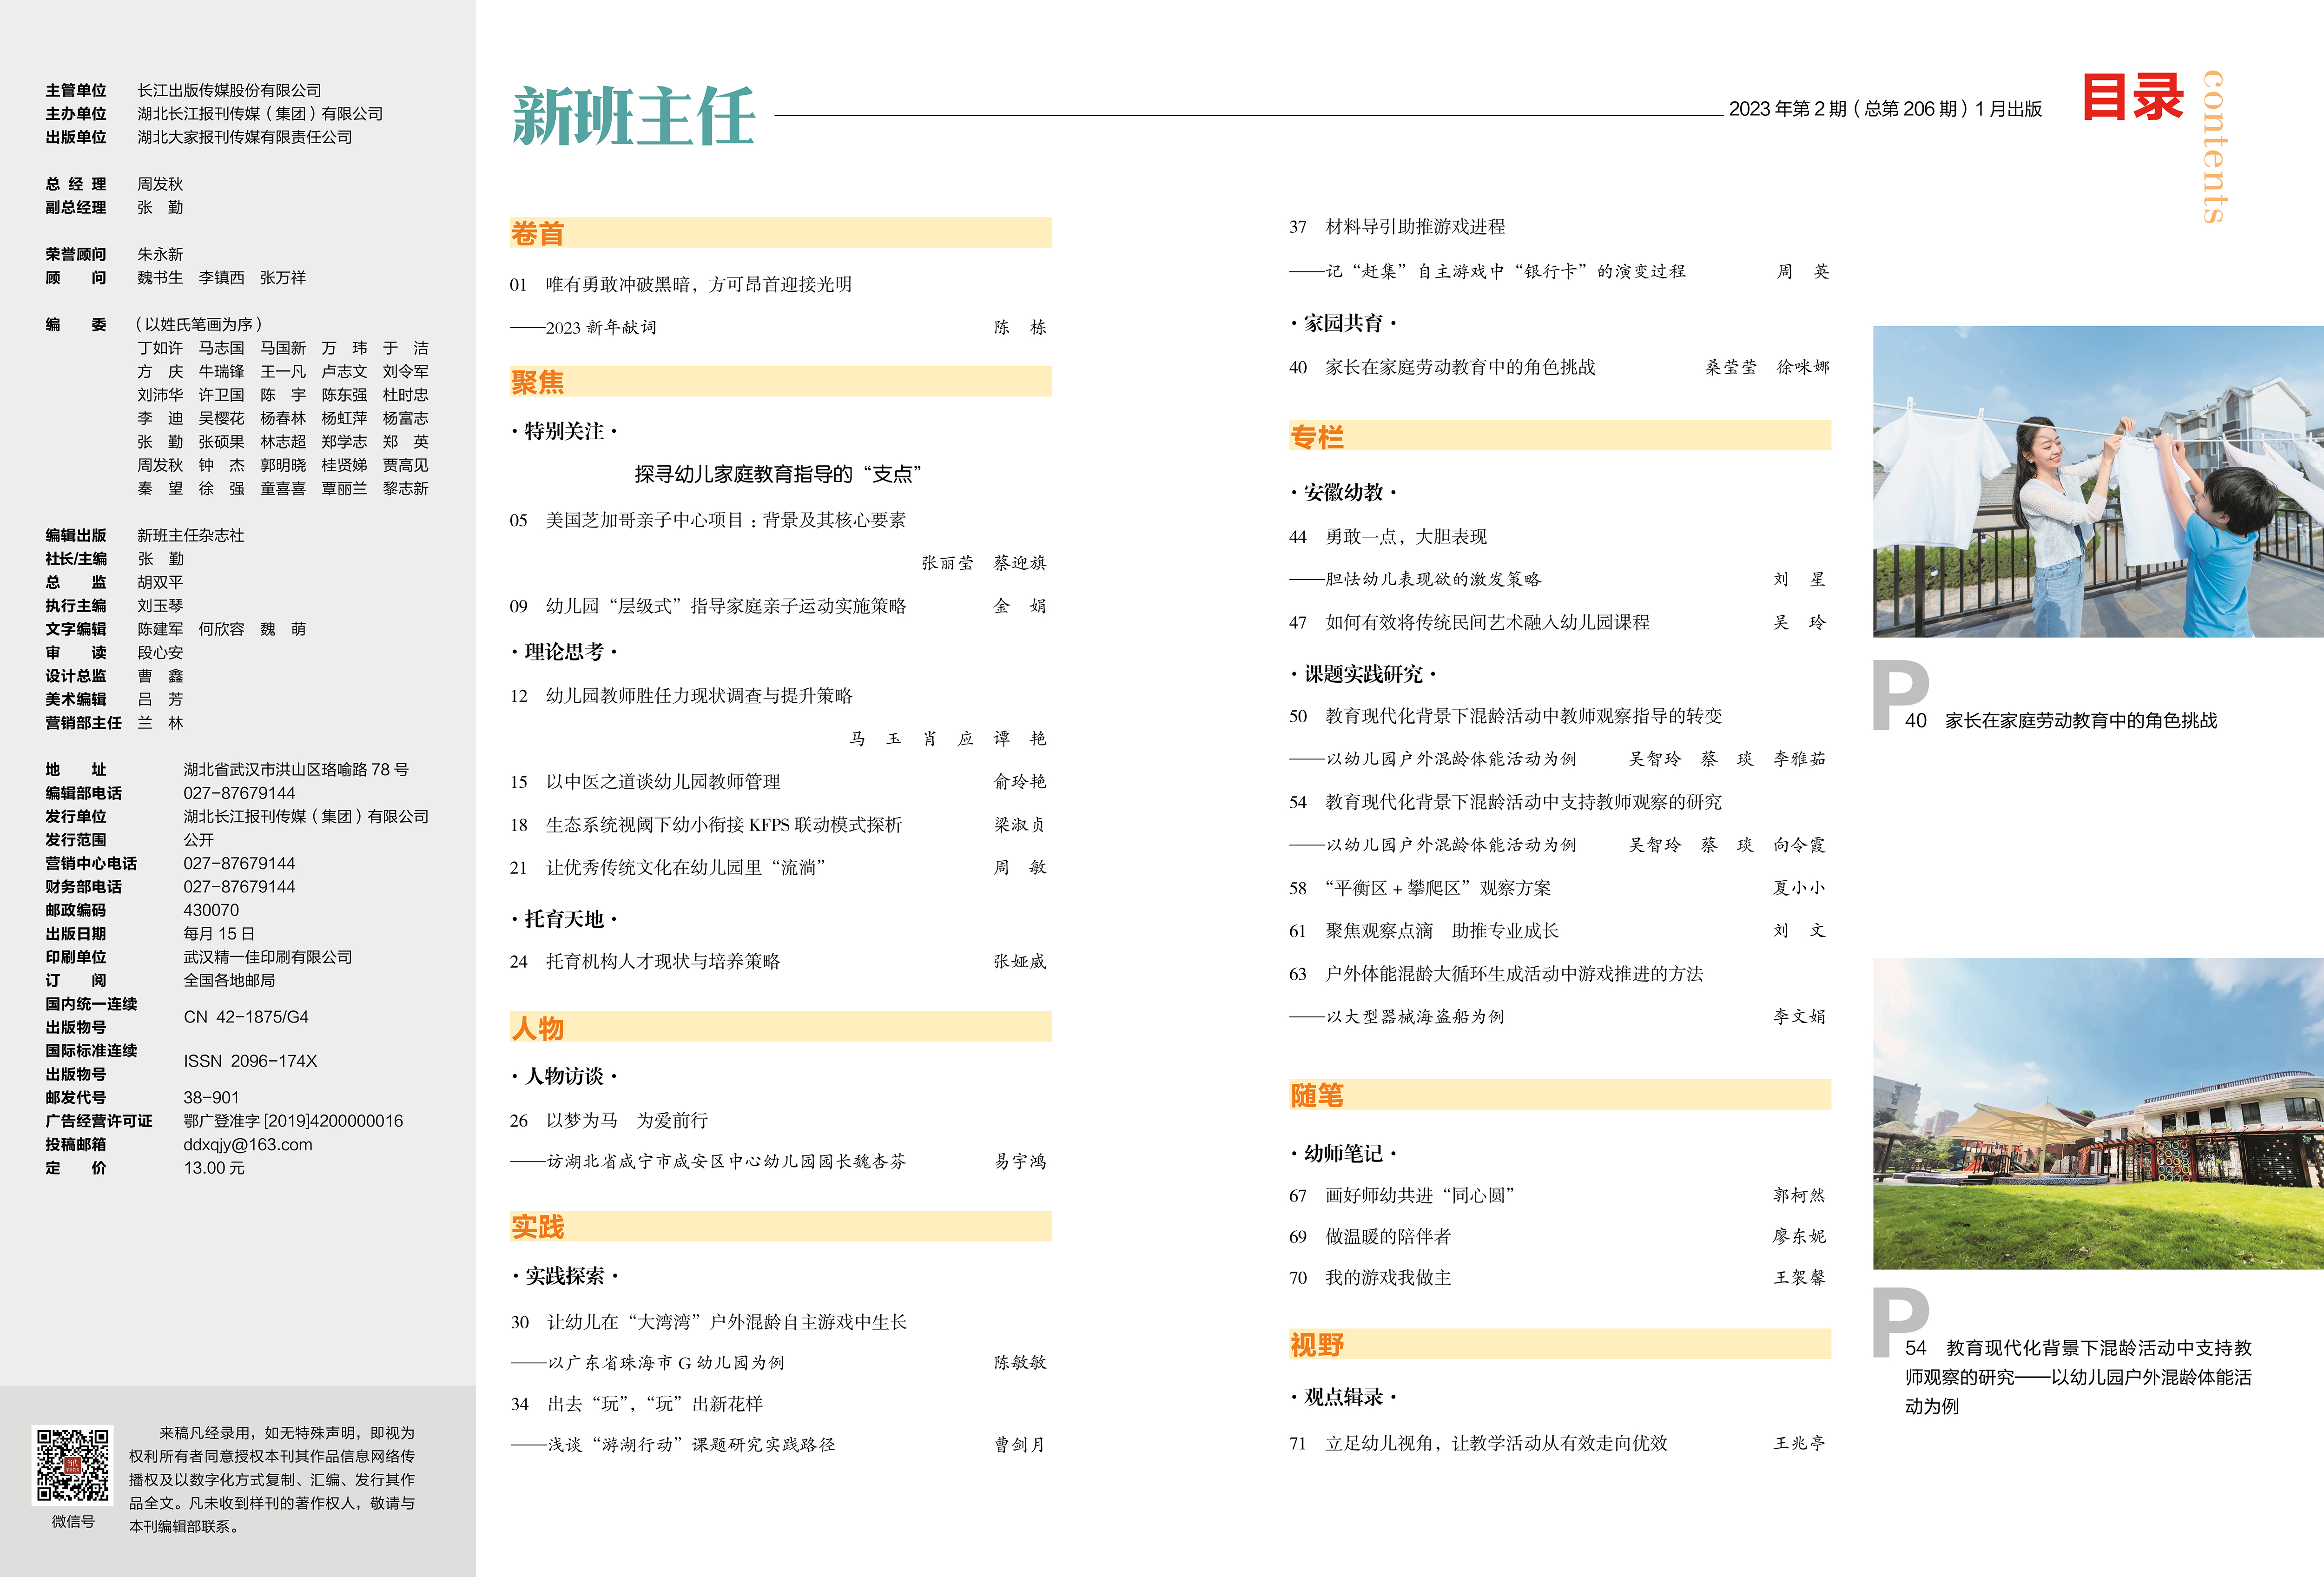Select the 聚焦 section header

[x=538, y=382]
